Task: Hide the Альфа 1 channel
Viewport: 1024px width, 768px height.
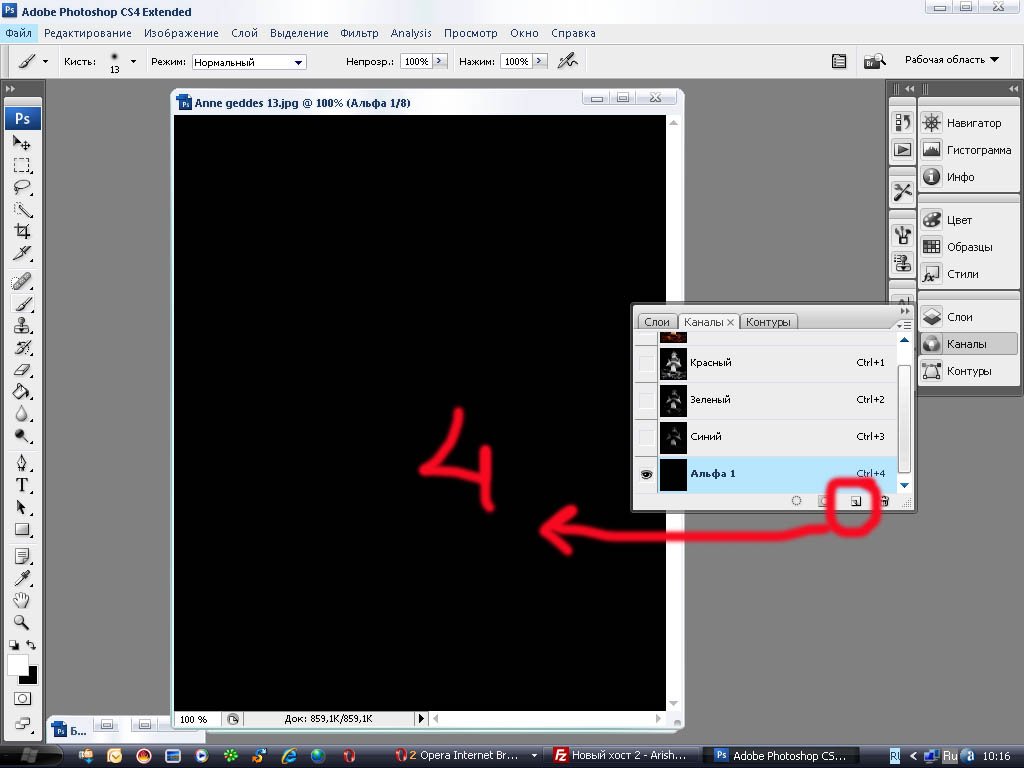Action: tap(646, 474)
